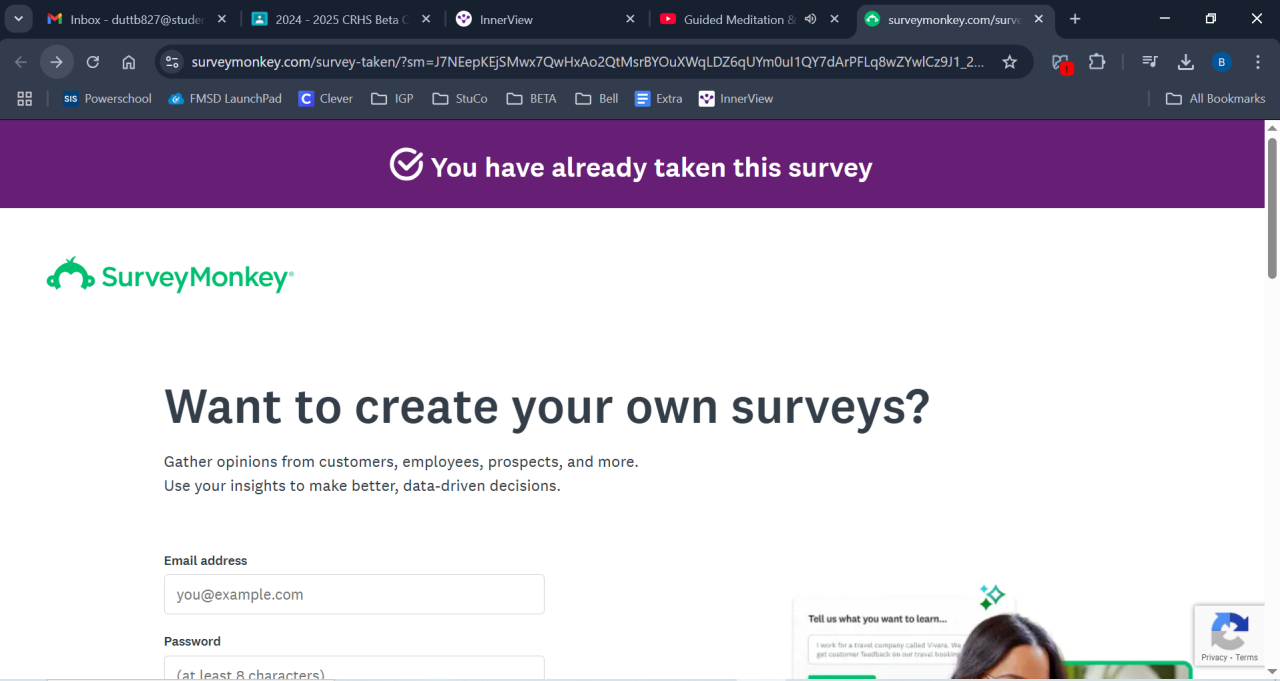Expand the StuCo bookmark folder
The image size is (1280, 681).
tap(460, 99)
